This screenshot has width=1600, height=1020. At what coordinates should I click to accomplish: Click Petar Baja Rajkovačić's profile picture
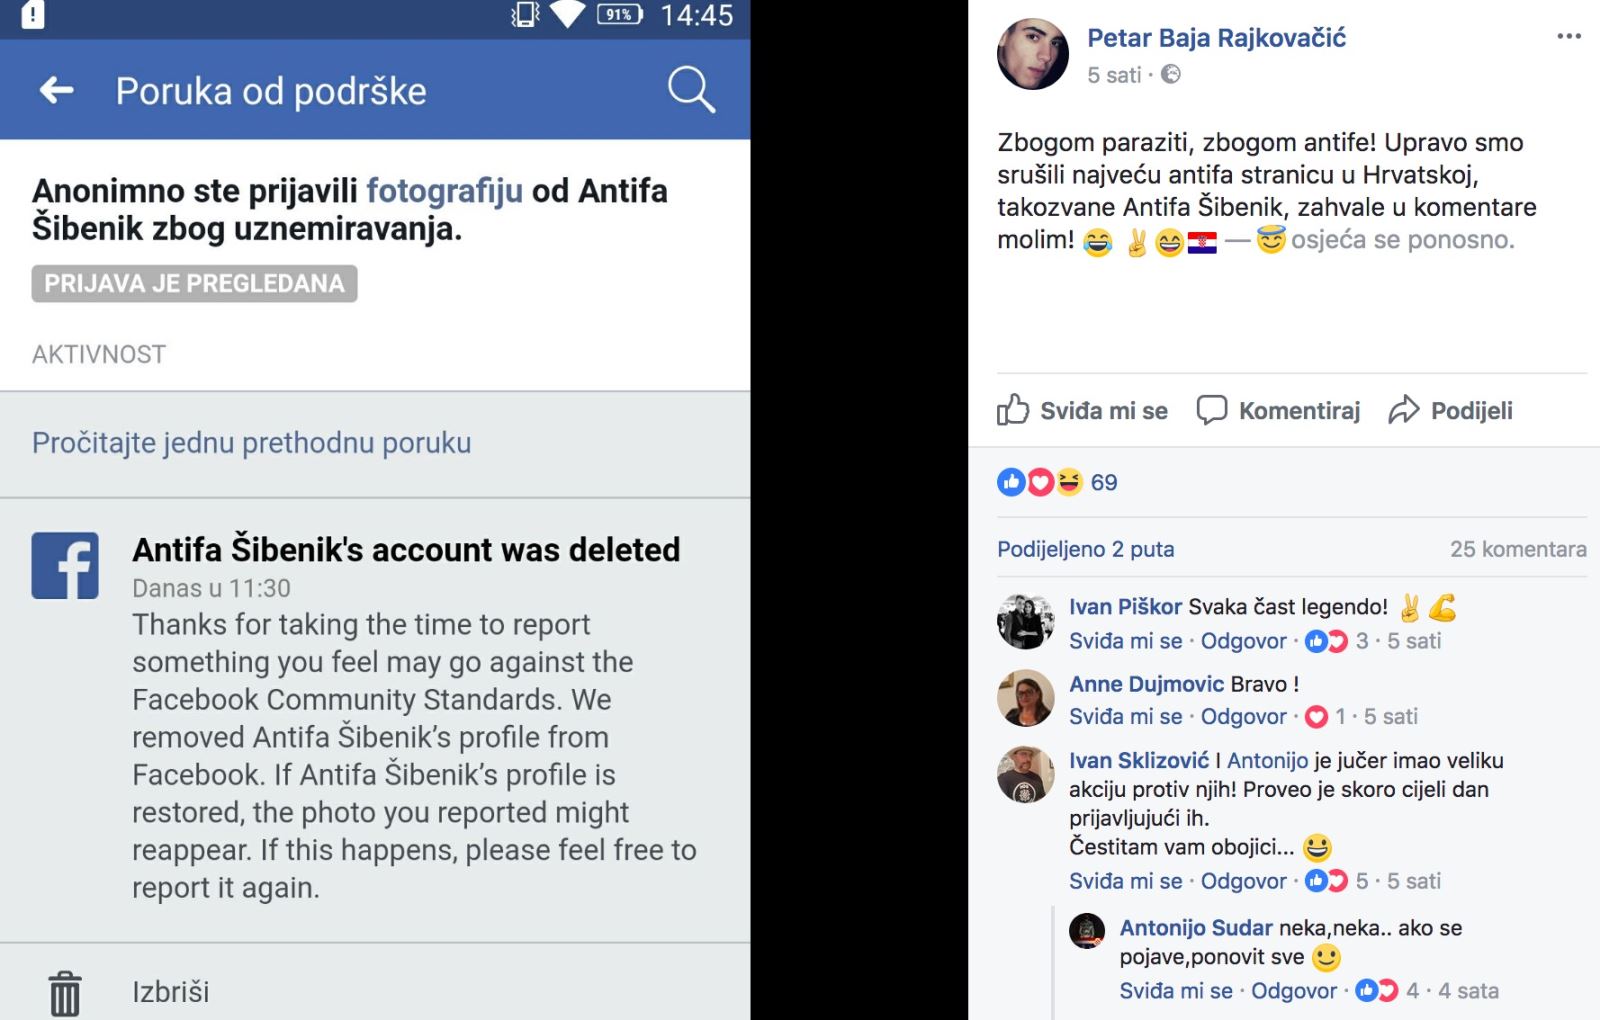[x=1033, y=54]
